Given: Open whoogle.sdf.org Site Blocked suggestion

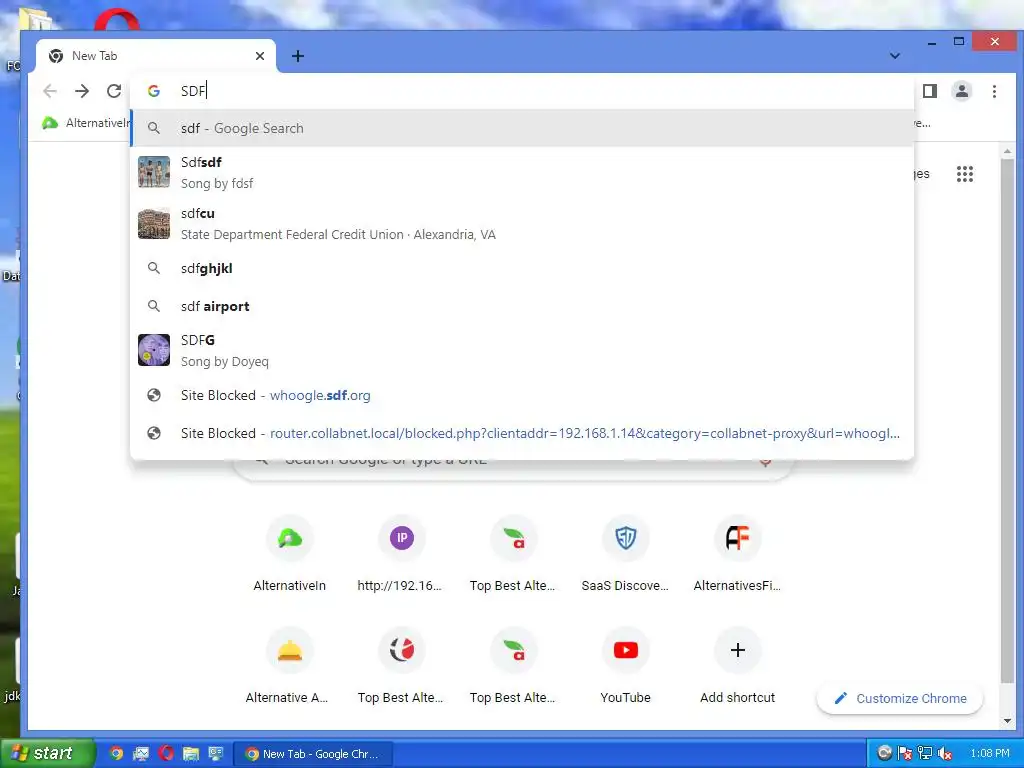Looking at the screenshot, I should 522,395.
